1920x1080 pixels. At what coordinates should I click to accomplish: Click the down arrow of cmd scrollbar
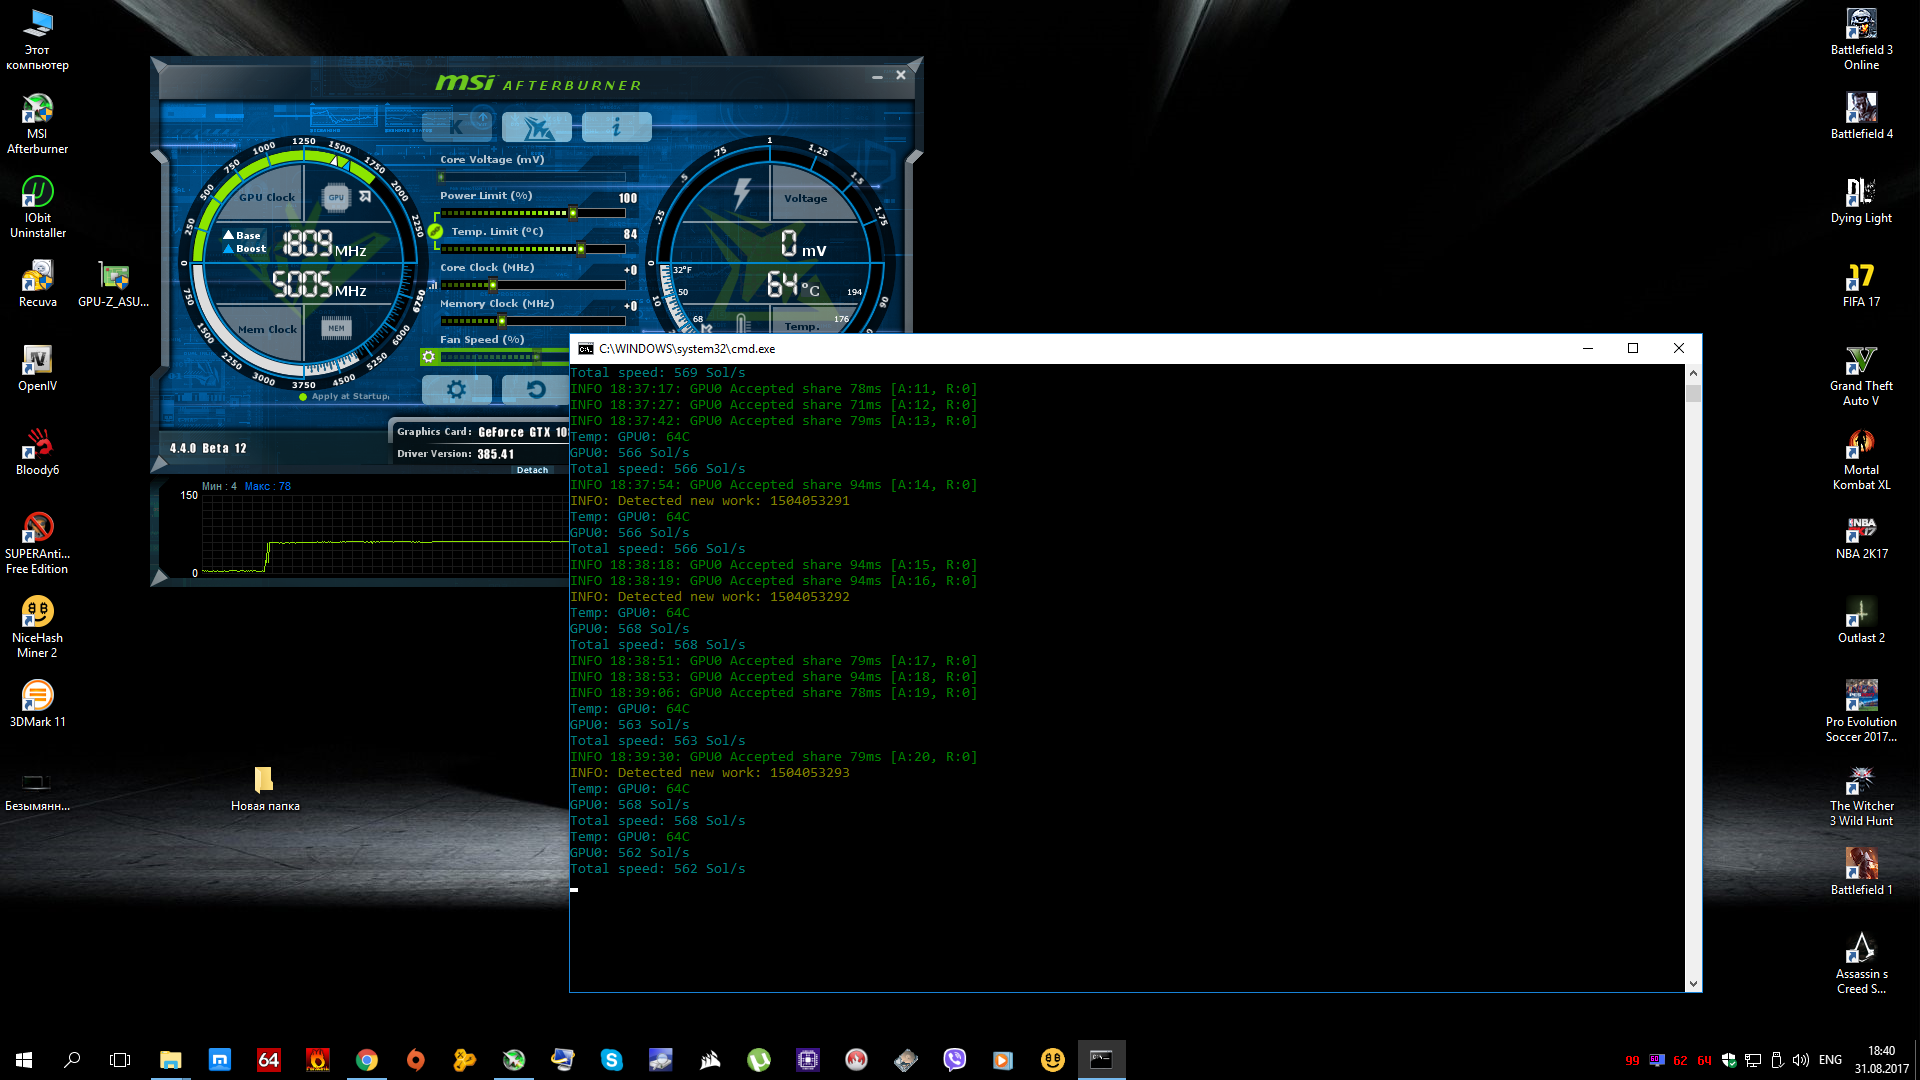coord(1693,983)
